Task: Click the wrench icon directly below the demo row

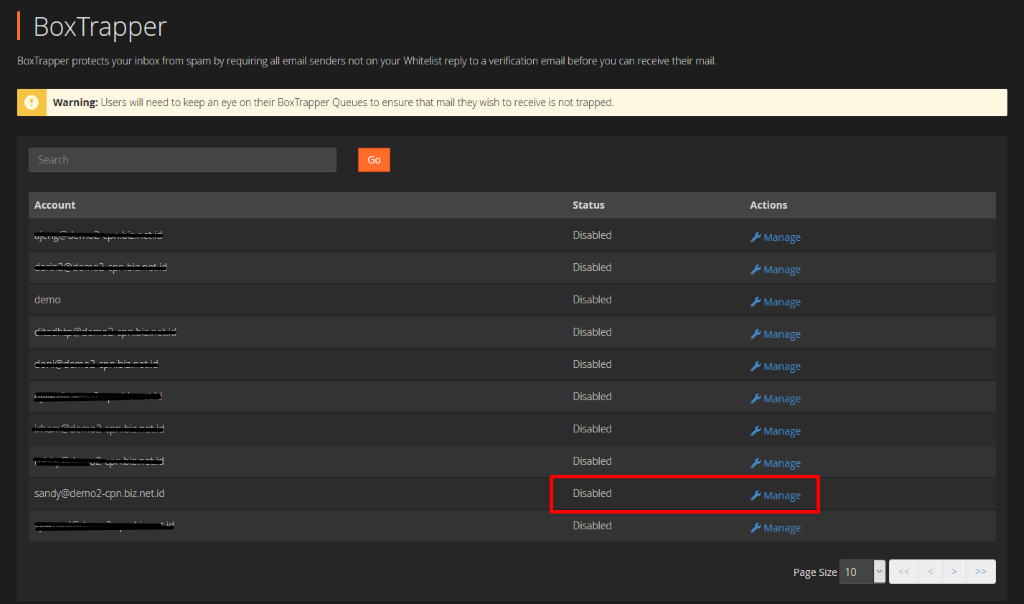Action: [758, 333]
